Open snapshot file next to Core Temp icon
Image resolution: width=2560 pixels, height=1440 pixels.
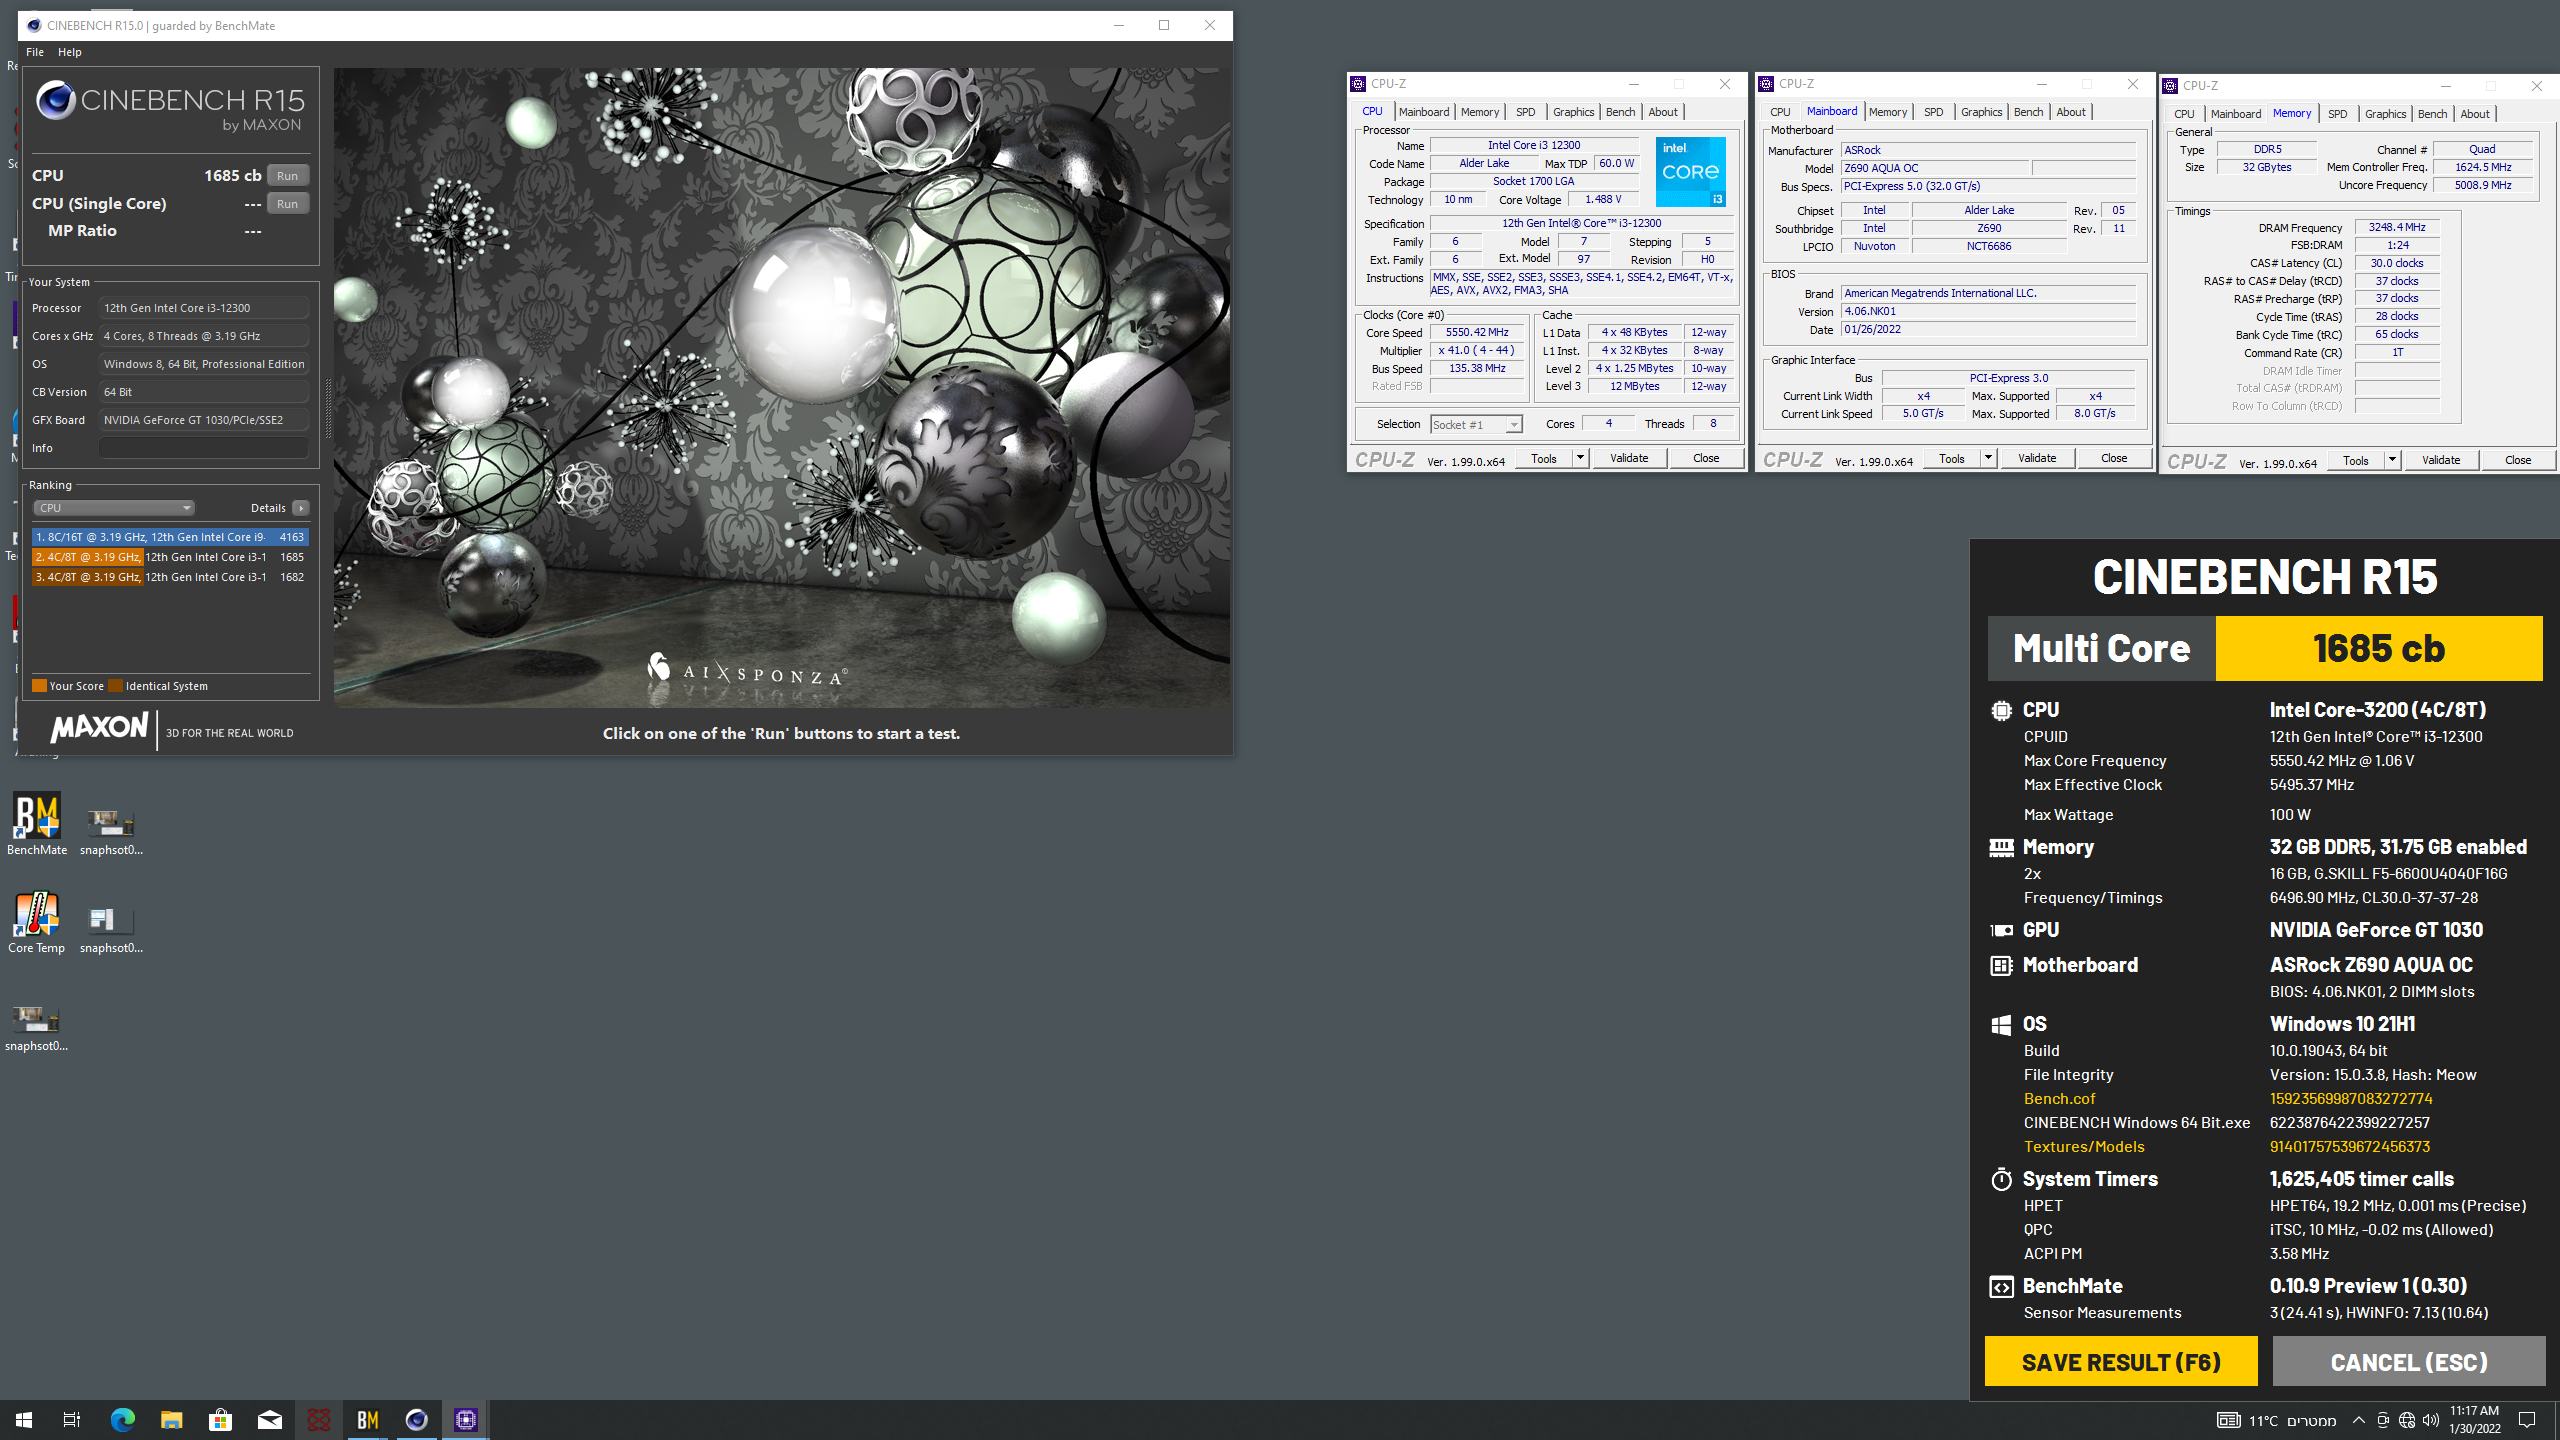point(111,930)
